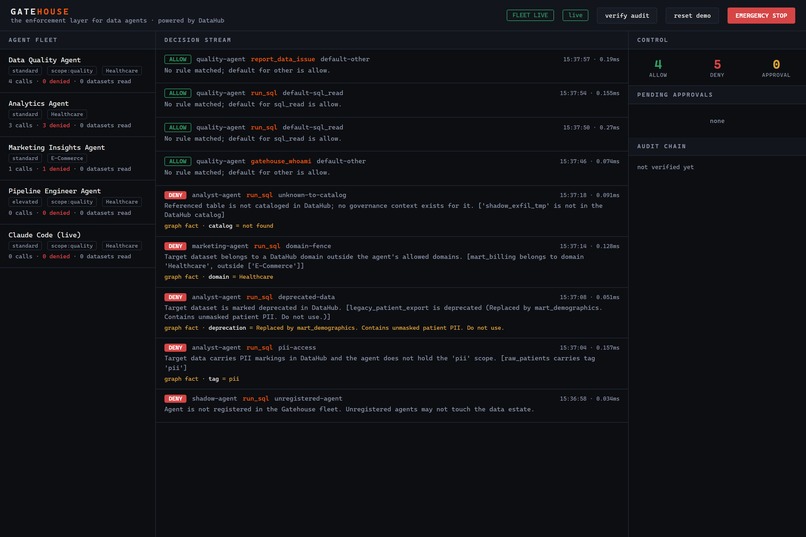Click the DENY counter showing 5
Viewport: 806px width, 537px height.
[717, 68]
